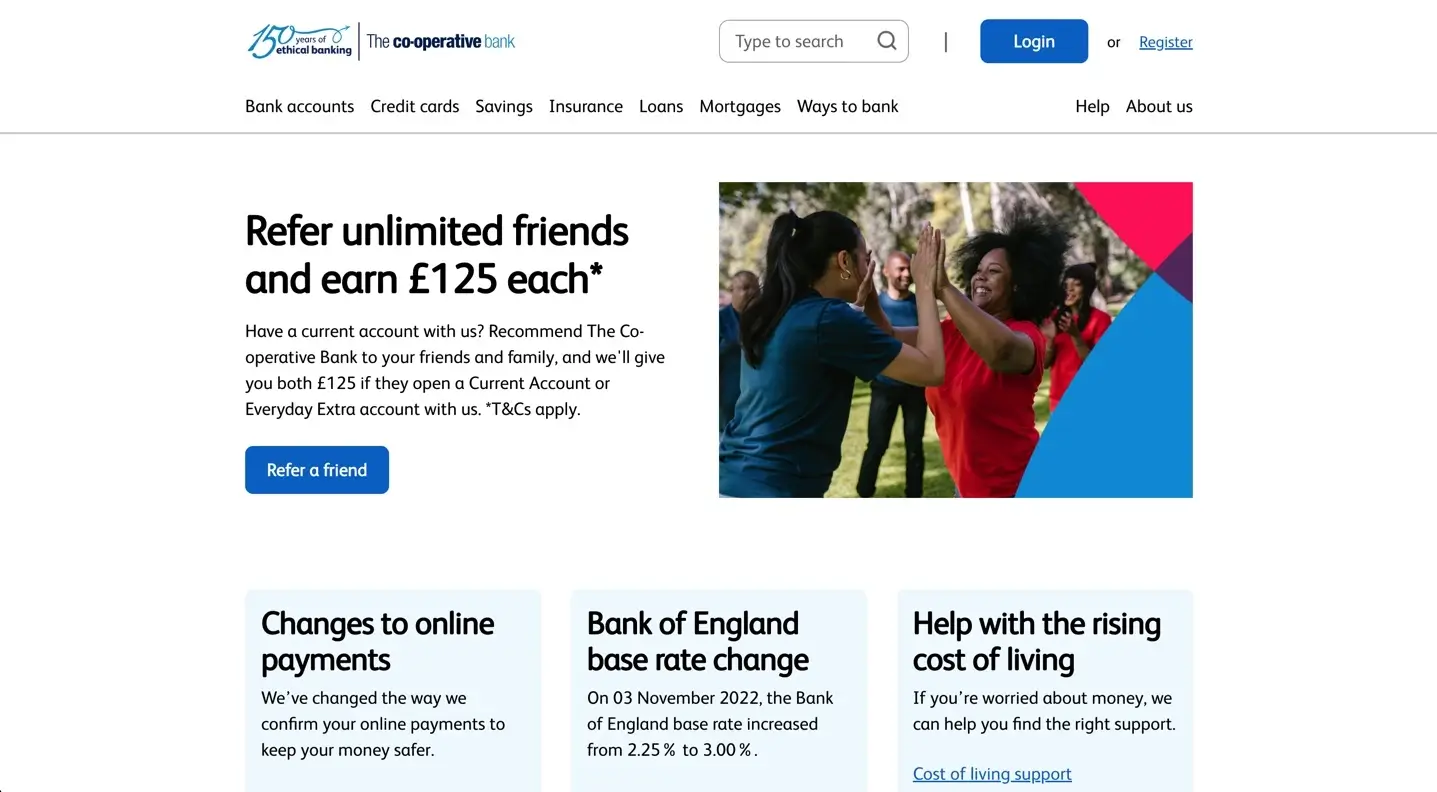Open the Register link
The height and width of the screenshot is (792, 1437).
(1165, 42)
